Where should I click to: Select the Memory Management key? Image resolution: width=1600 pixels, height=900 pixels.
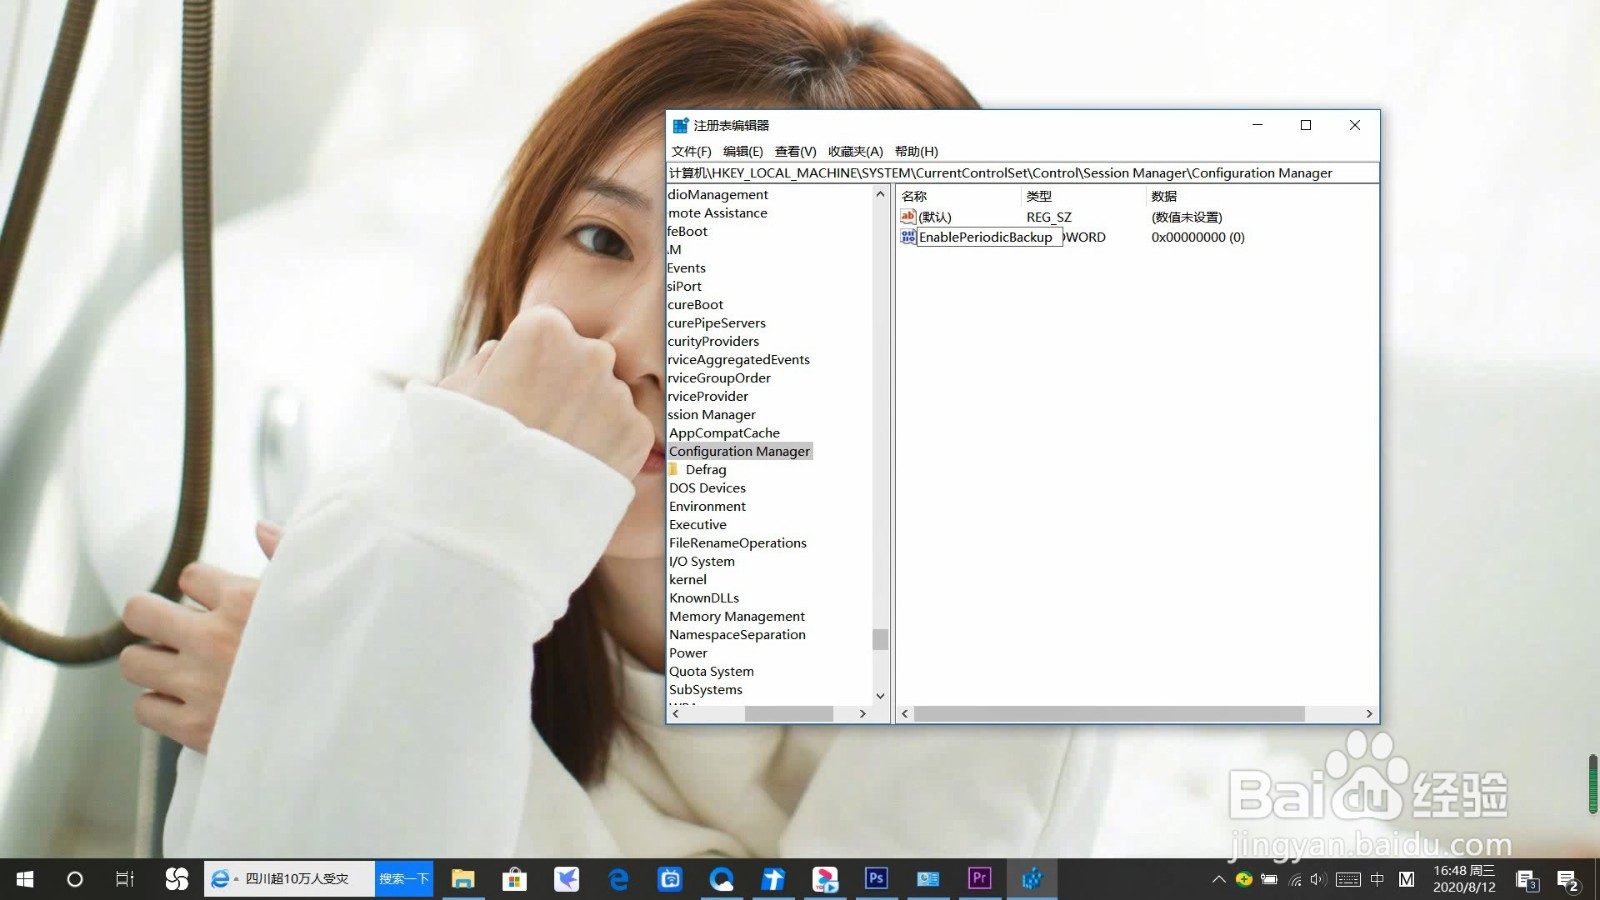click(737, 617)
